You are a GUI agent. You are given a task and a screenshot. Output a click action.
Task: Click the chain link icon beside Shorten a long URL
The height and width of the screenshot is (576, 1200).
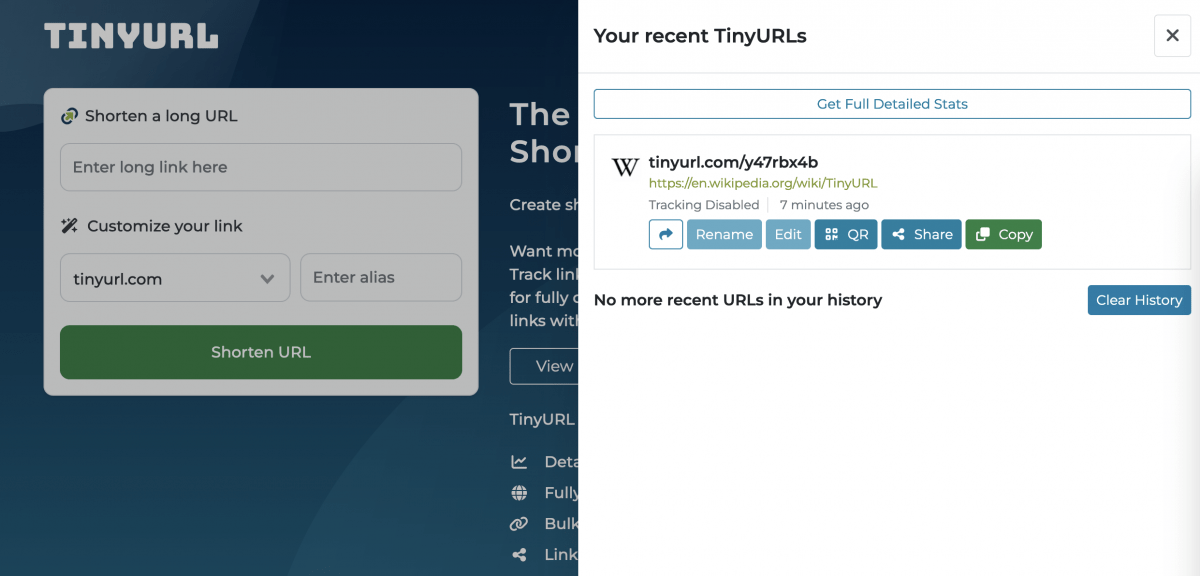coord(69,116)
